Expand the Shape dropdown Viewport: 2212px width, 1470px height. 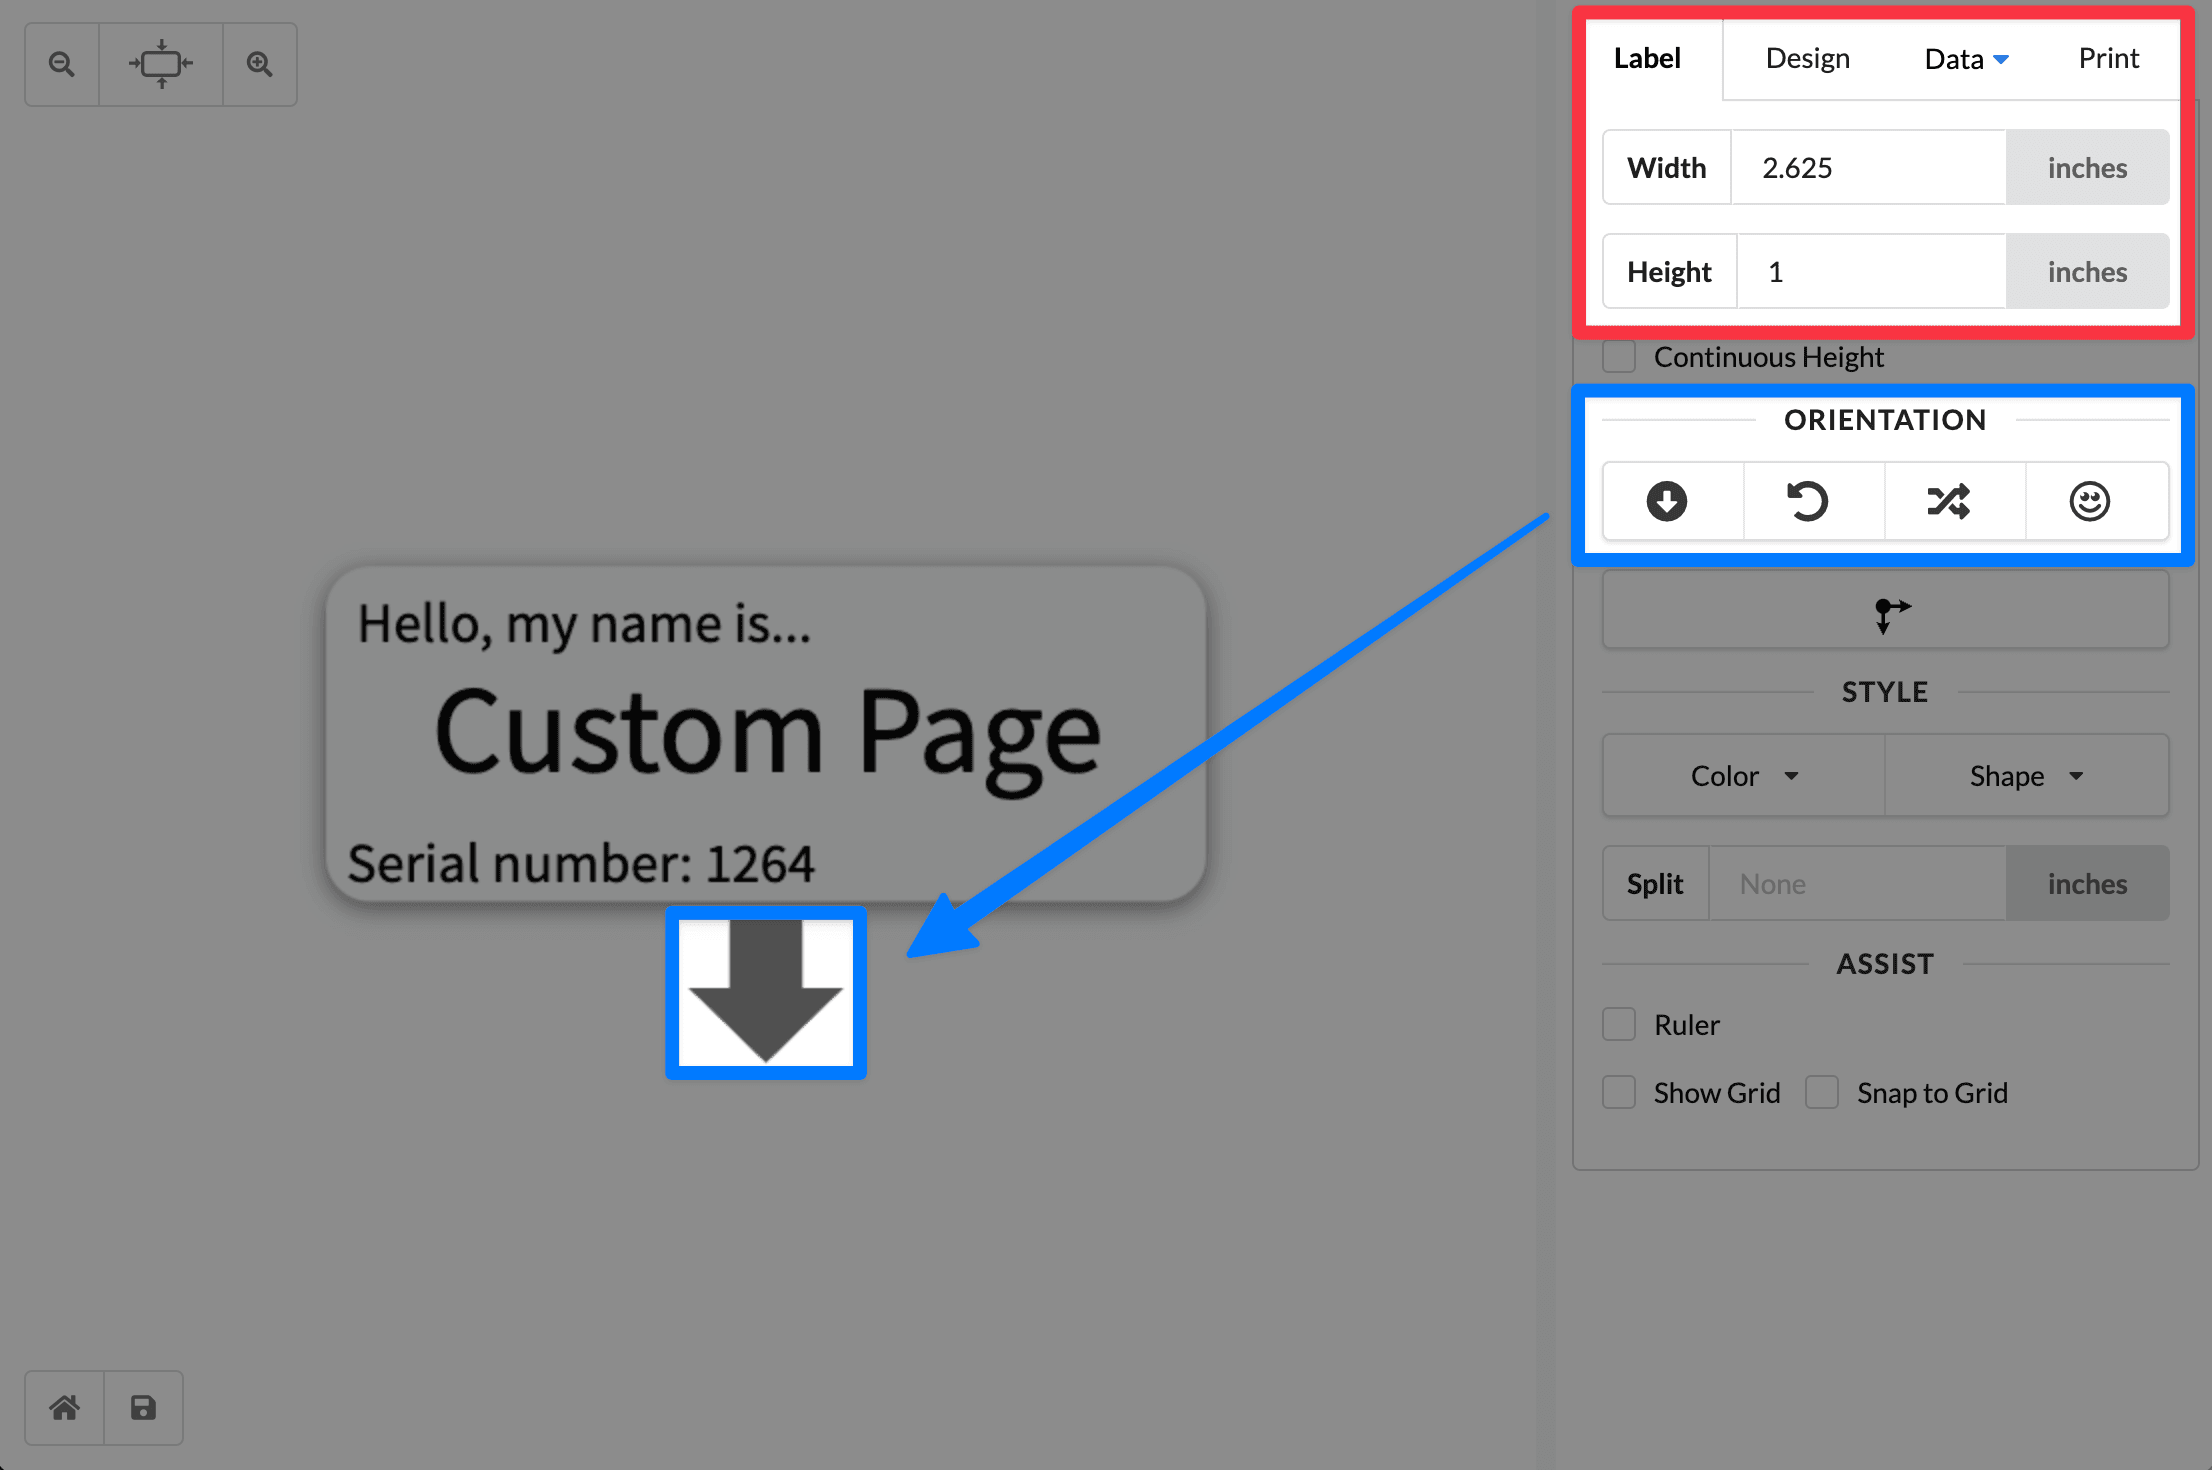coord(2027,776)
